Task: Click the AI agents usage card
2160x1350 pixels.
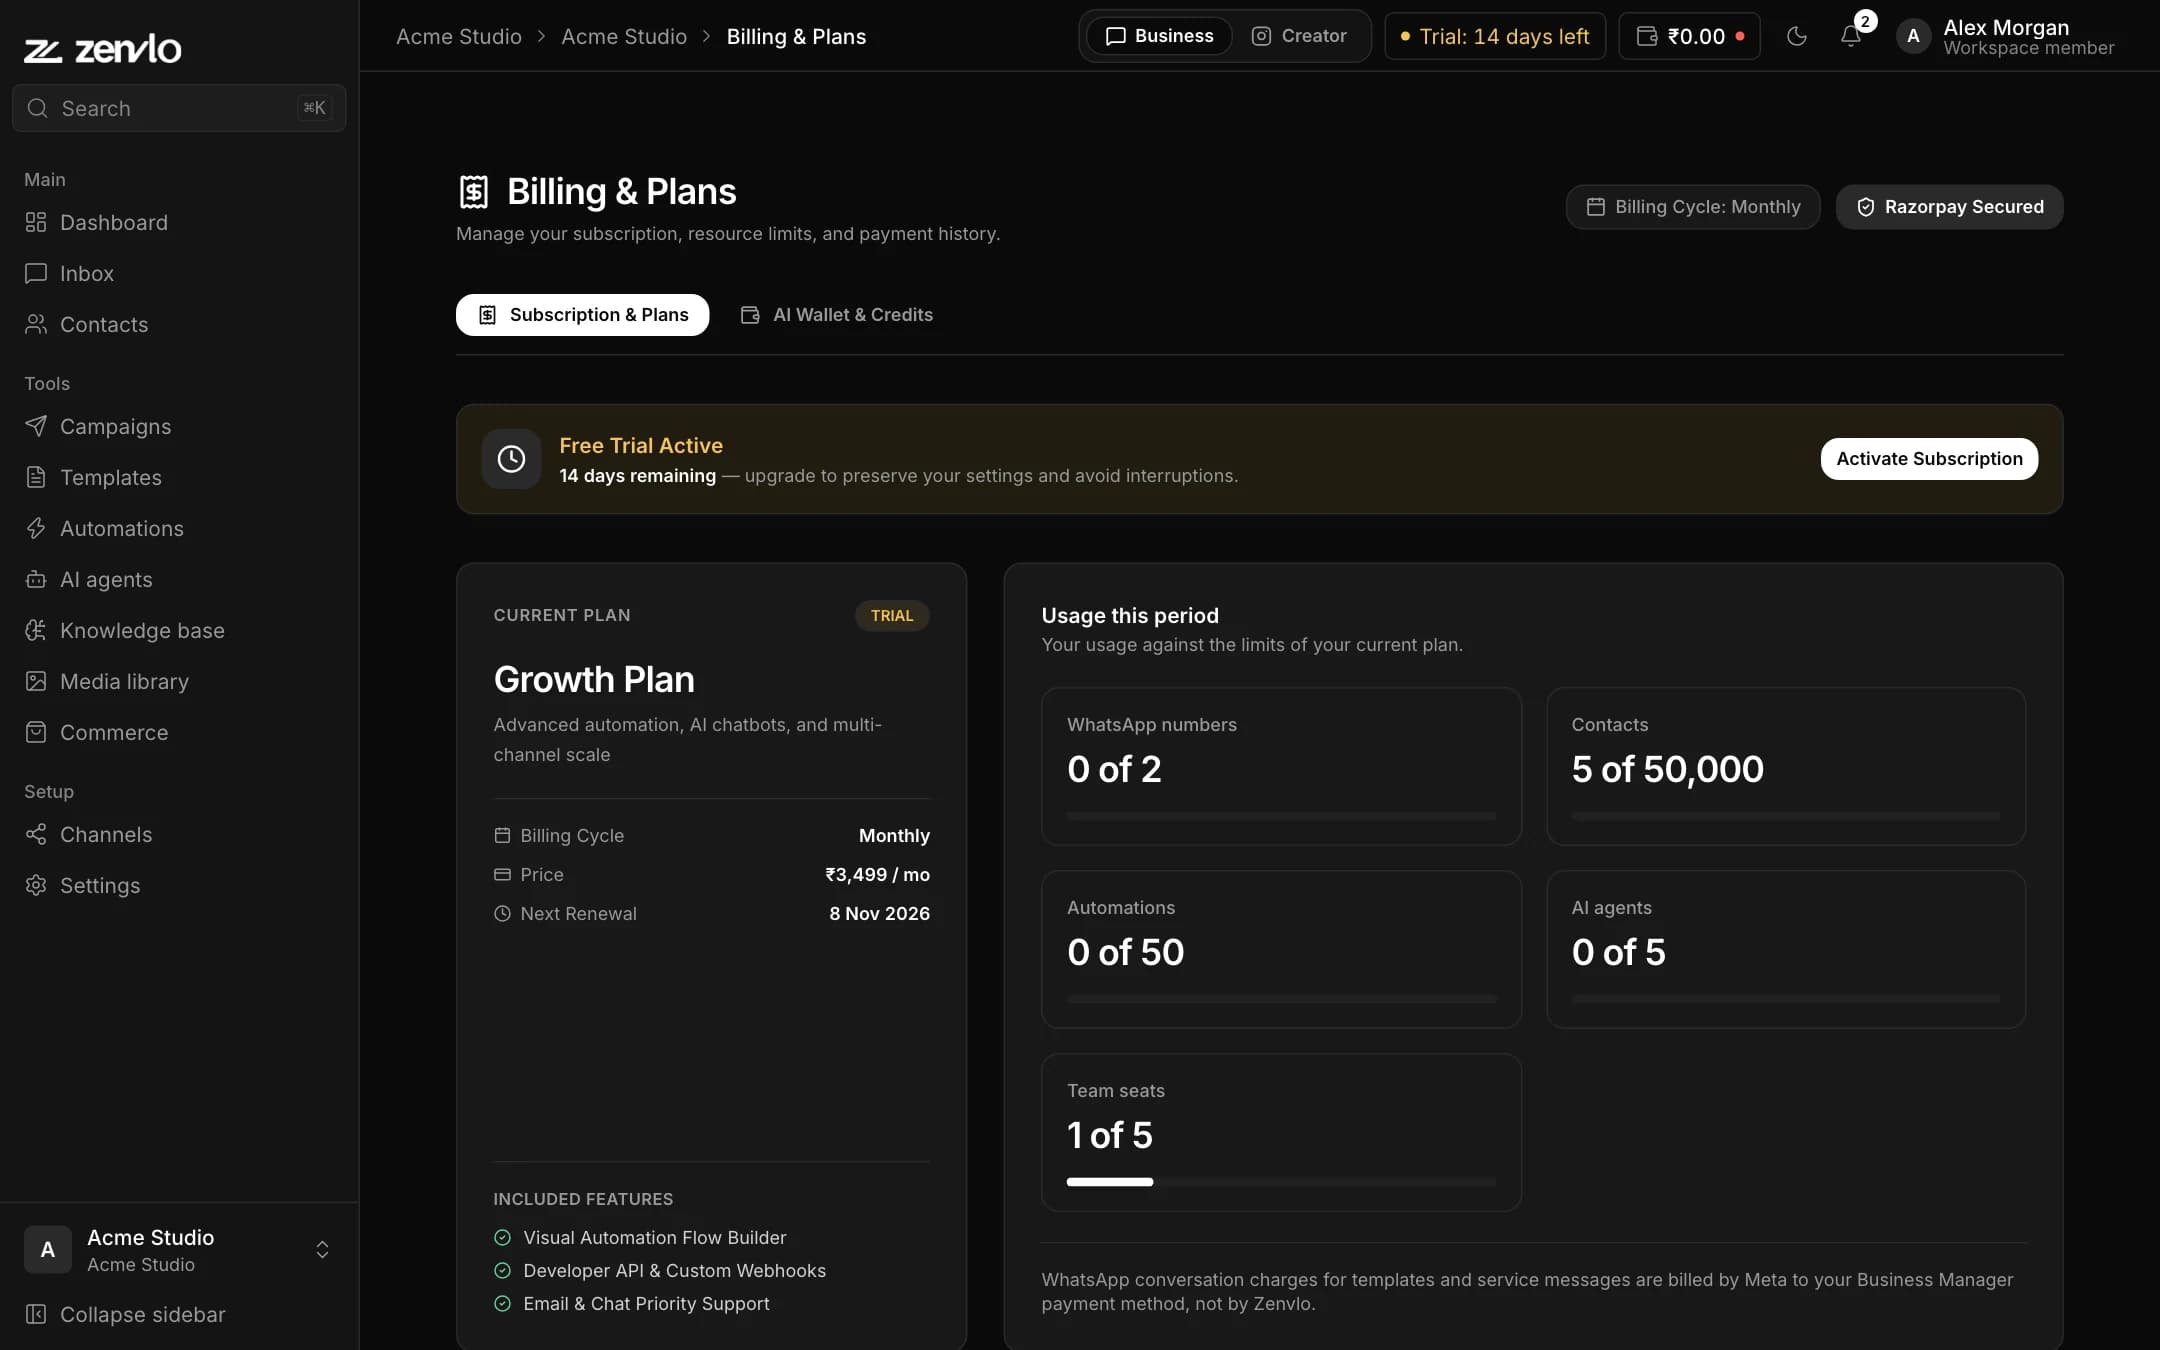Action: 1785,949
